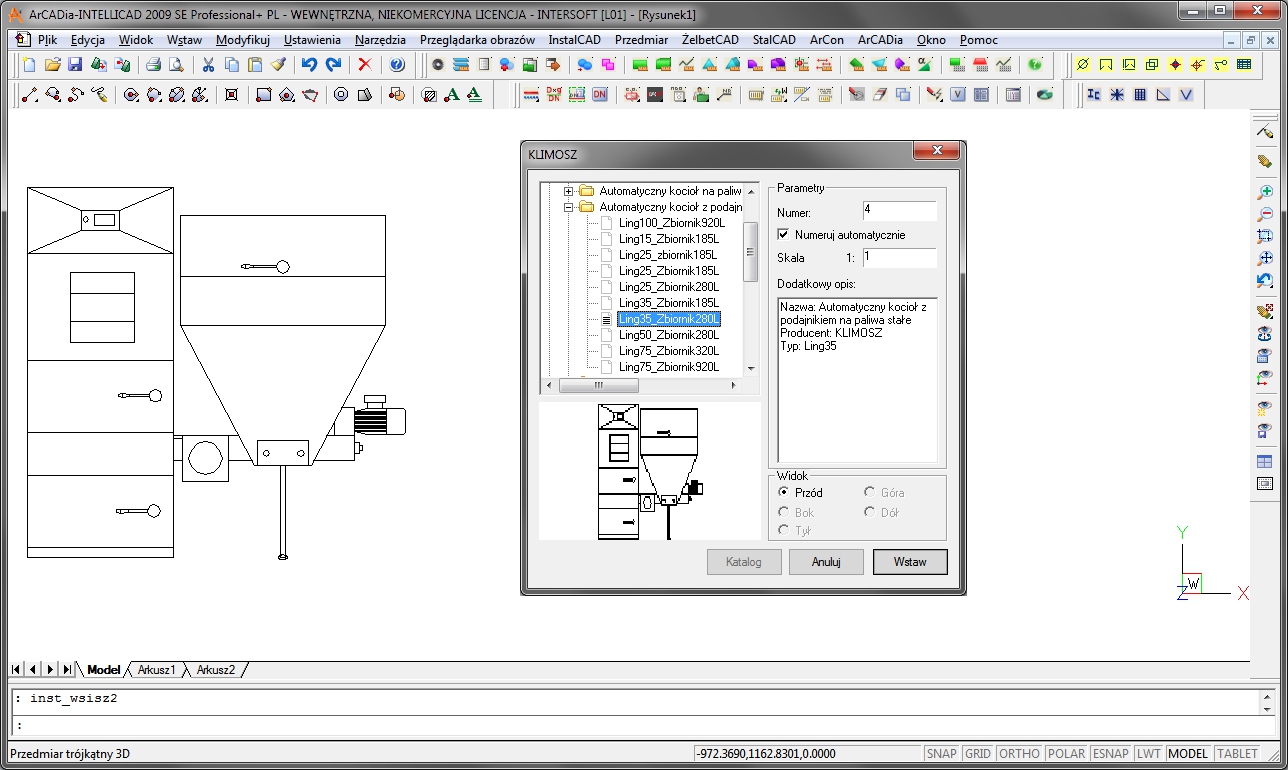
Task: Select Przód view radio button
Action: [784, 492]
